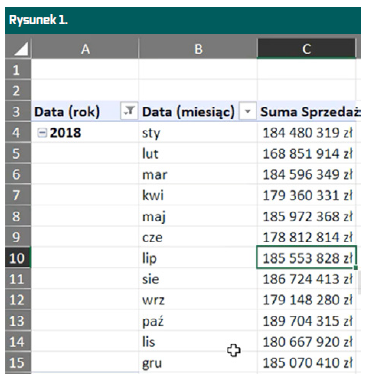Select the kwi month cell
Image resolution: width=366 pixels, height=380 pixels.
coord(198,195)
